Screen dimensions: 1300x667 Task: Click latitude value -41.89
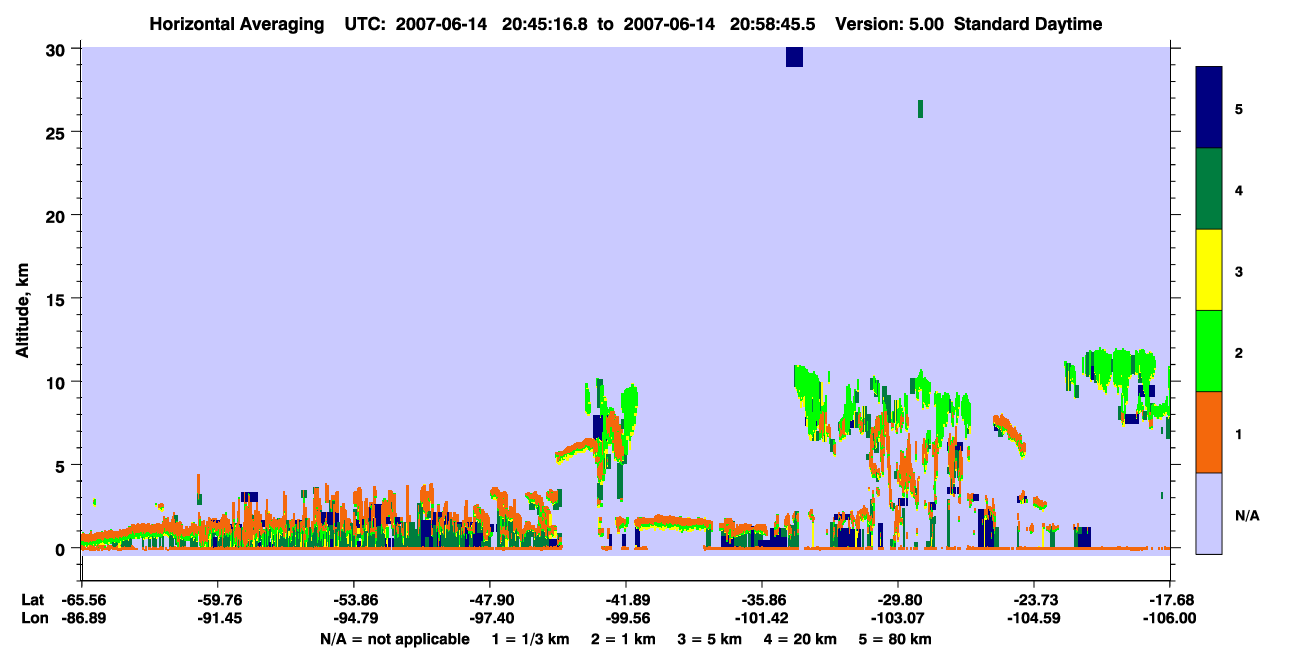click(626, 599)
